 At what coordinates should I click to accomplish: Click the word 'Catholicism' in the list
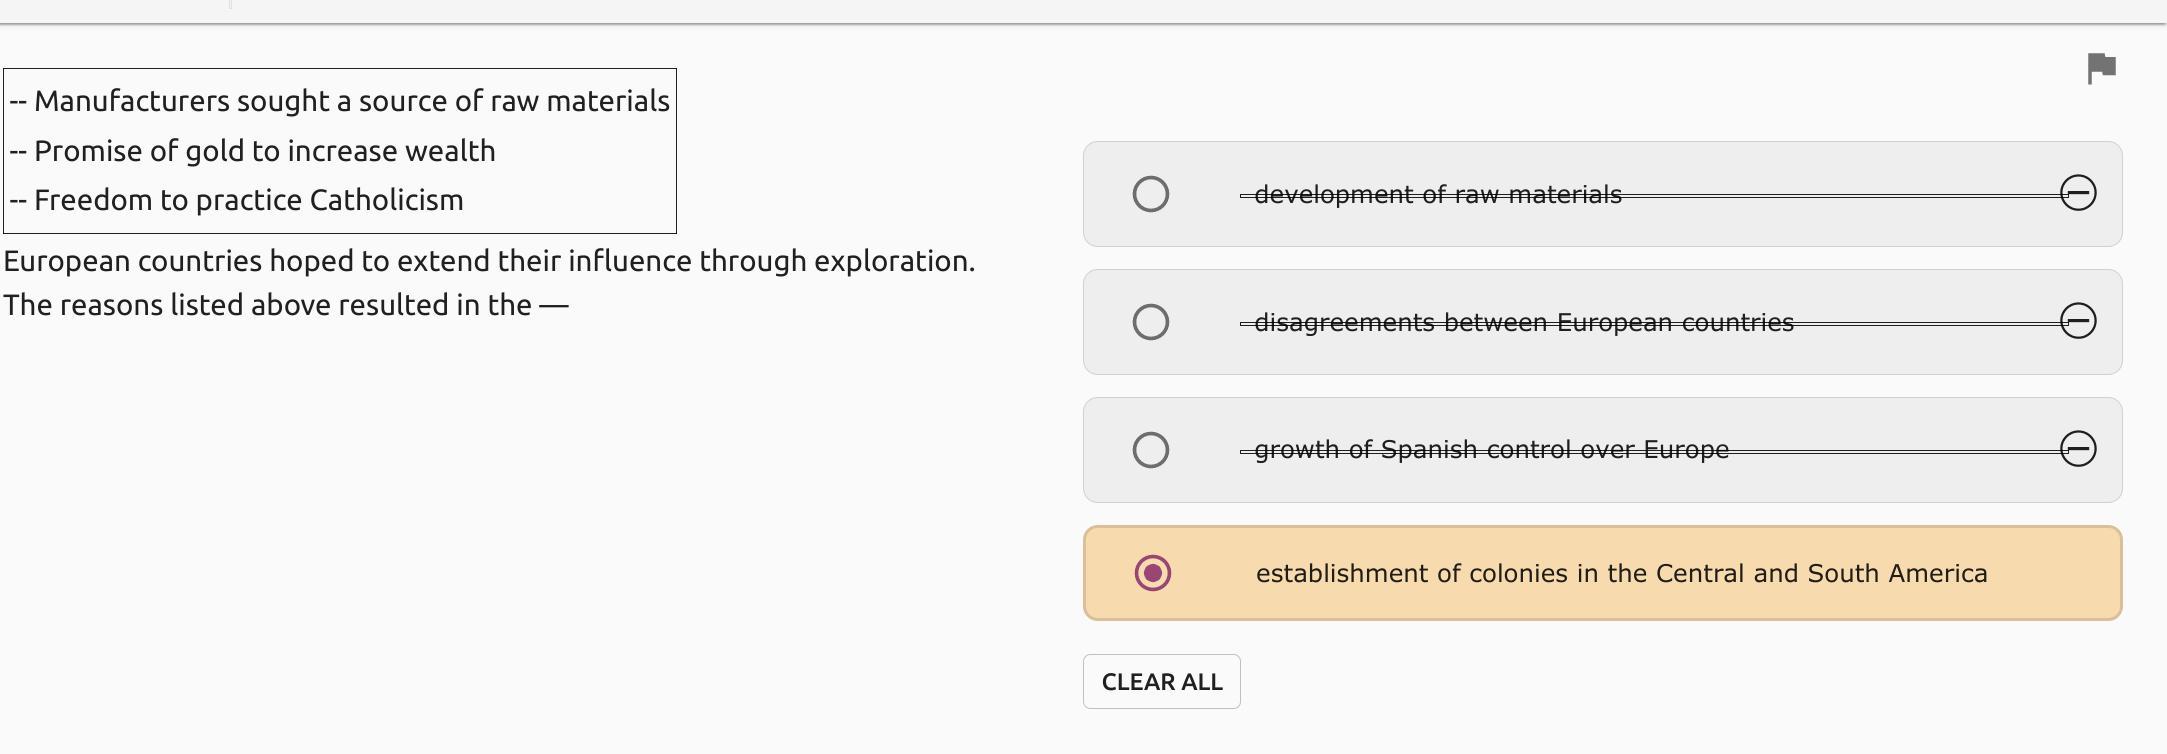coord(386,200)
